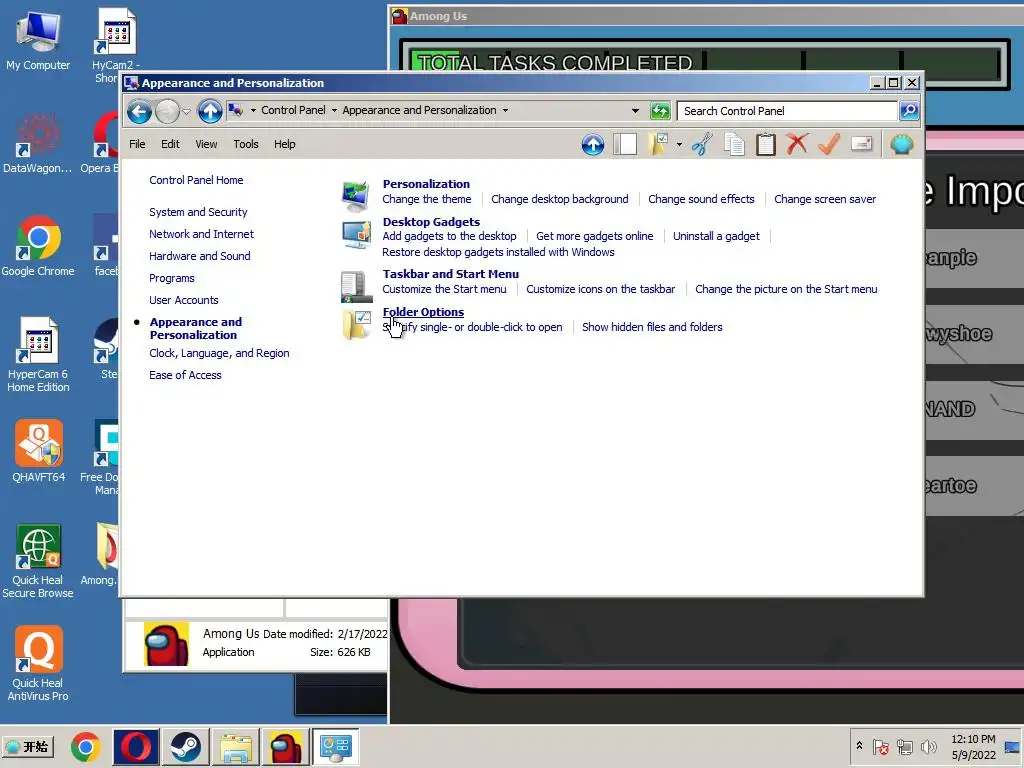Image resolution: width=1024 pixels, height=768 pixels.
Task: Open Ease of Access category
Action: pyautogui.click(x=185, y=375)
